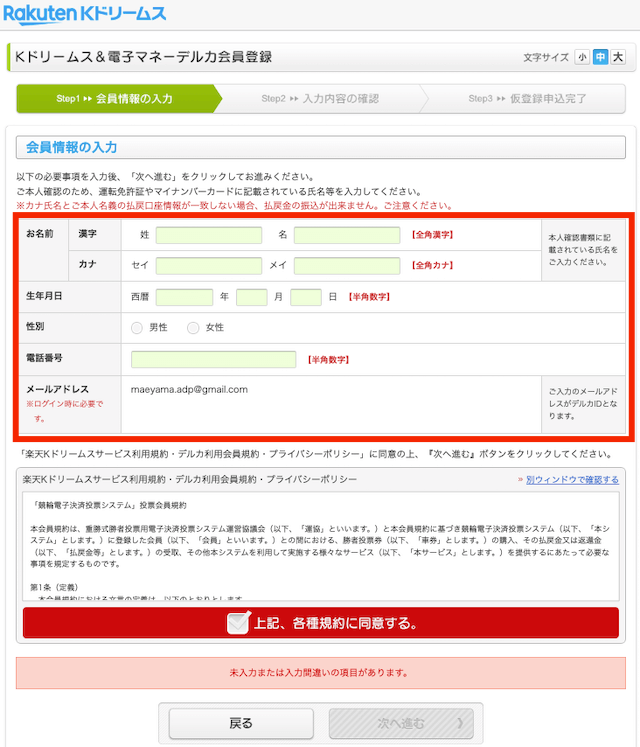Click the 会員情報の入力 section heading
The width and height of the screenshot is (640, 747).
pyautogui.click(x=71, y=147)
